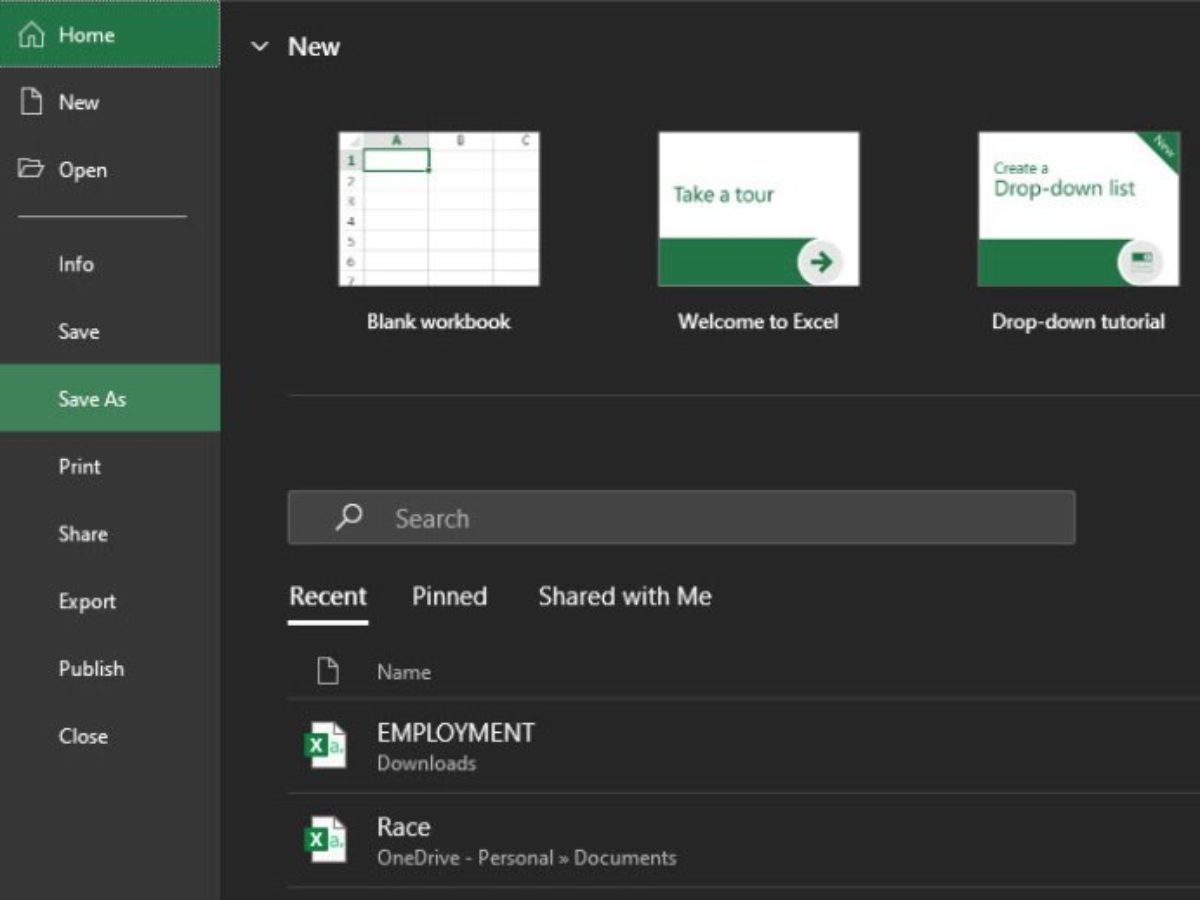Click the Race Excel file icon

click(325, 840)
